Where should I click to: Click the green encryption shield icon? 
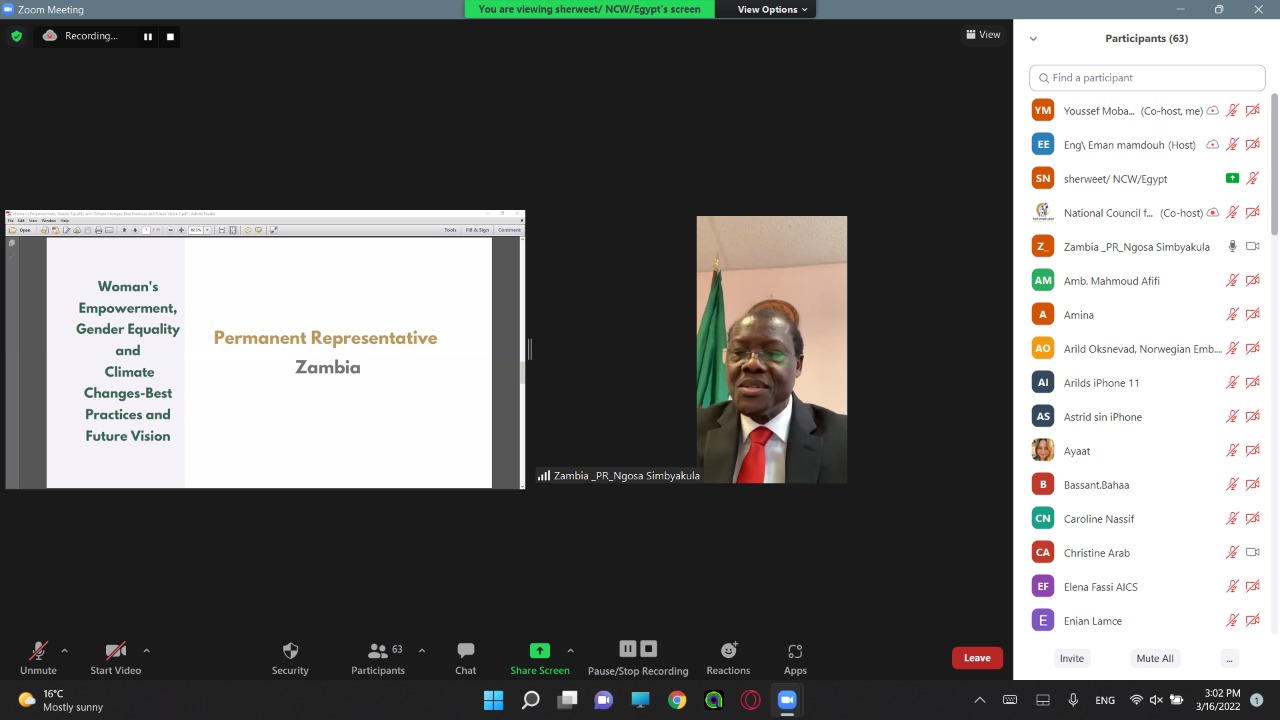coord(16,36)
